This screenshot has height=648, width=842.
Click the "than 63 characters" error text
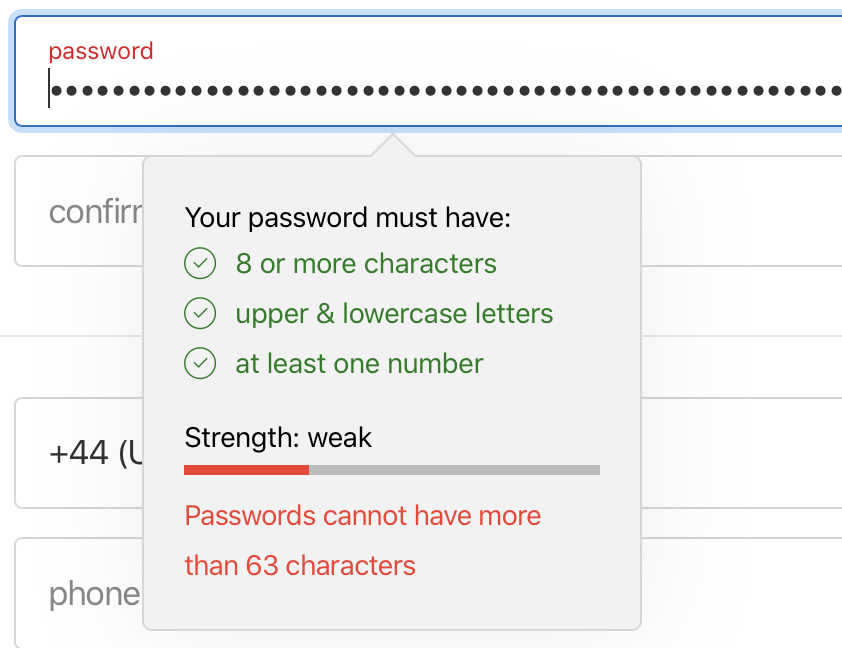coord(300,566)
